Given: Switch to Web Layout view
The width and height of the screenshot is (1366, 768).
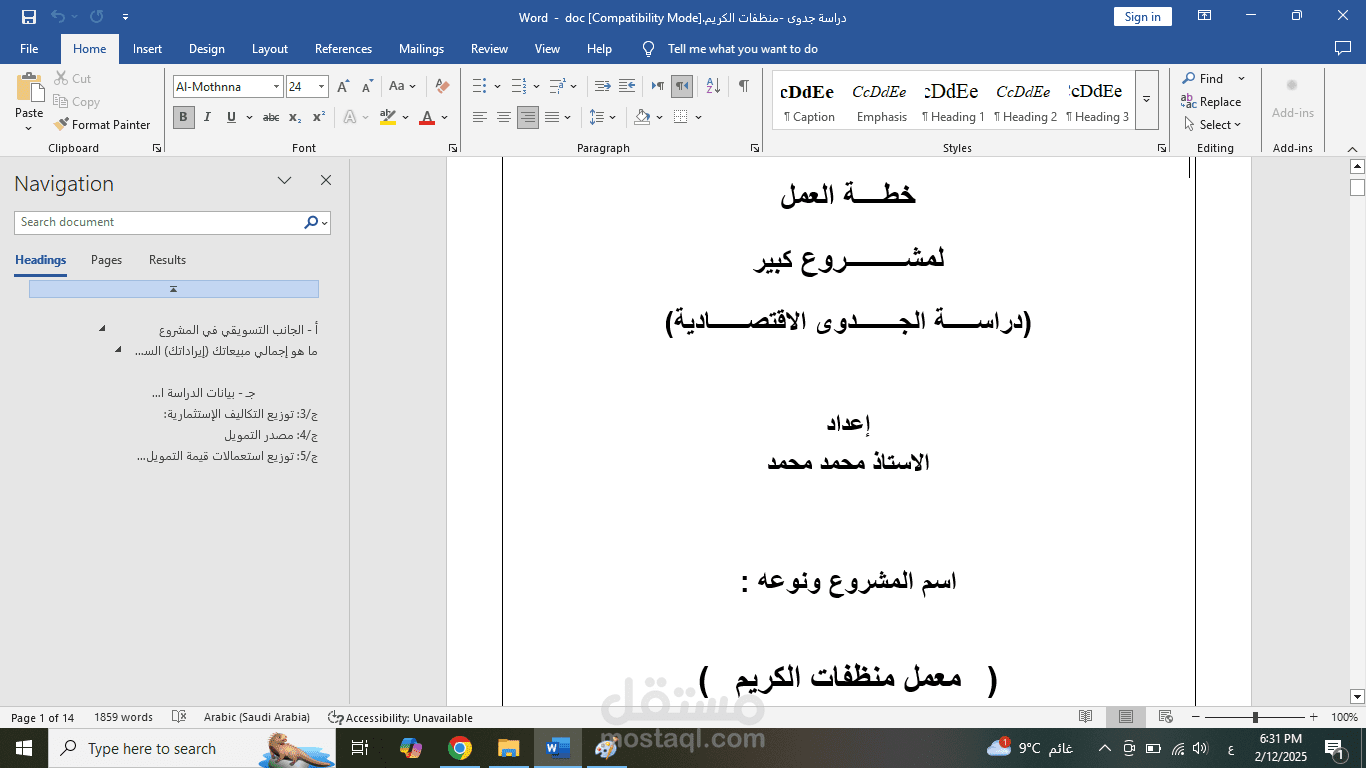Looking at the screenshot, I should 1165,717.
